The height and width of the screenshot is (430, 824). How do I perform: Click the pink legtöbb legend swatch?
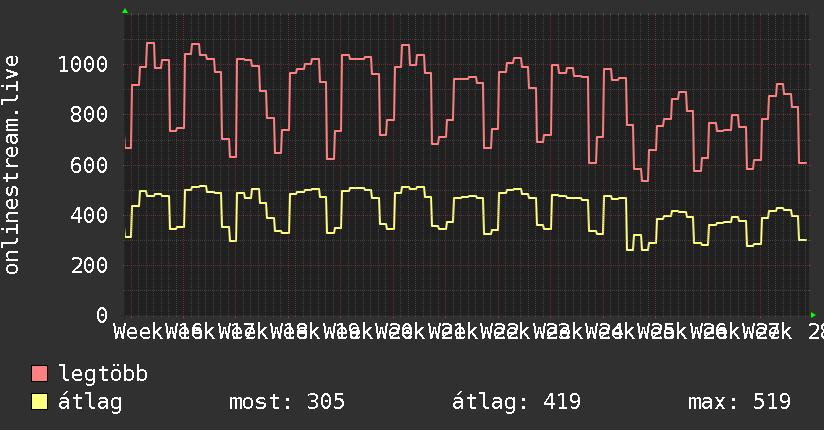(x=39, y=374)
